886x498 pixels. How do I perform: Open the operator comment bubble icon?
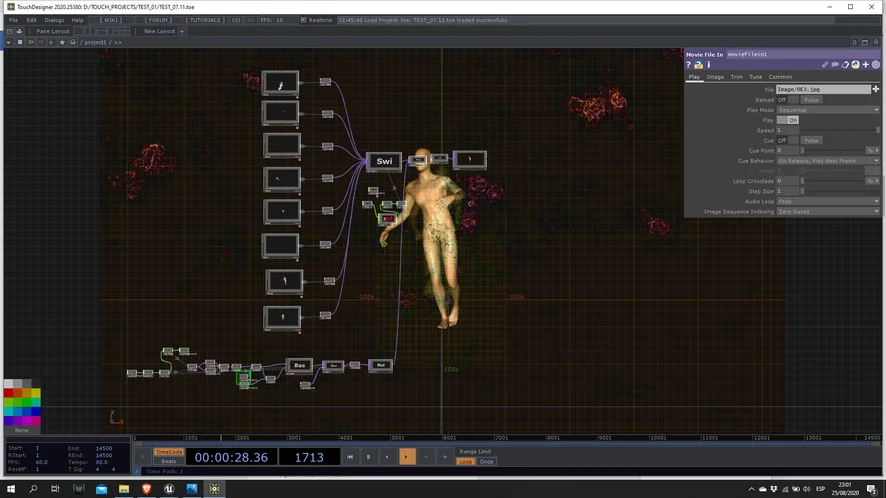point(835,64)
